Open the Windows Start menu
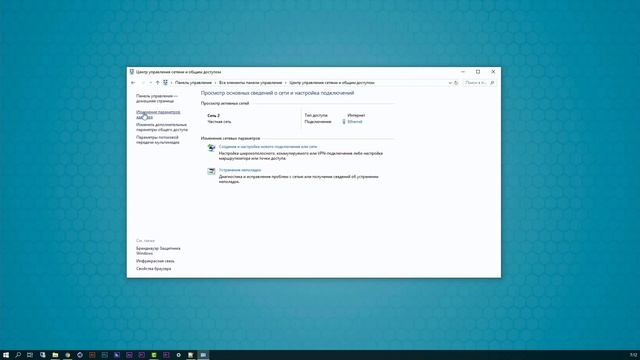 pos(6,355)
